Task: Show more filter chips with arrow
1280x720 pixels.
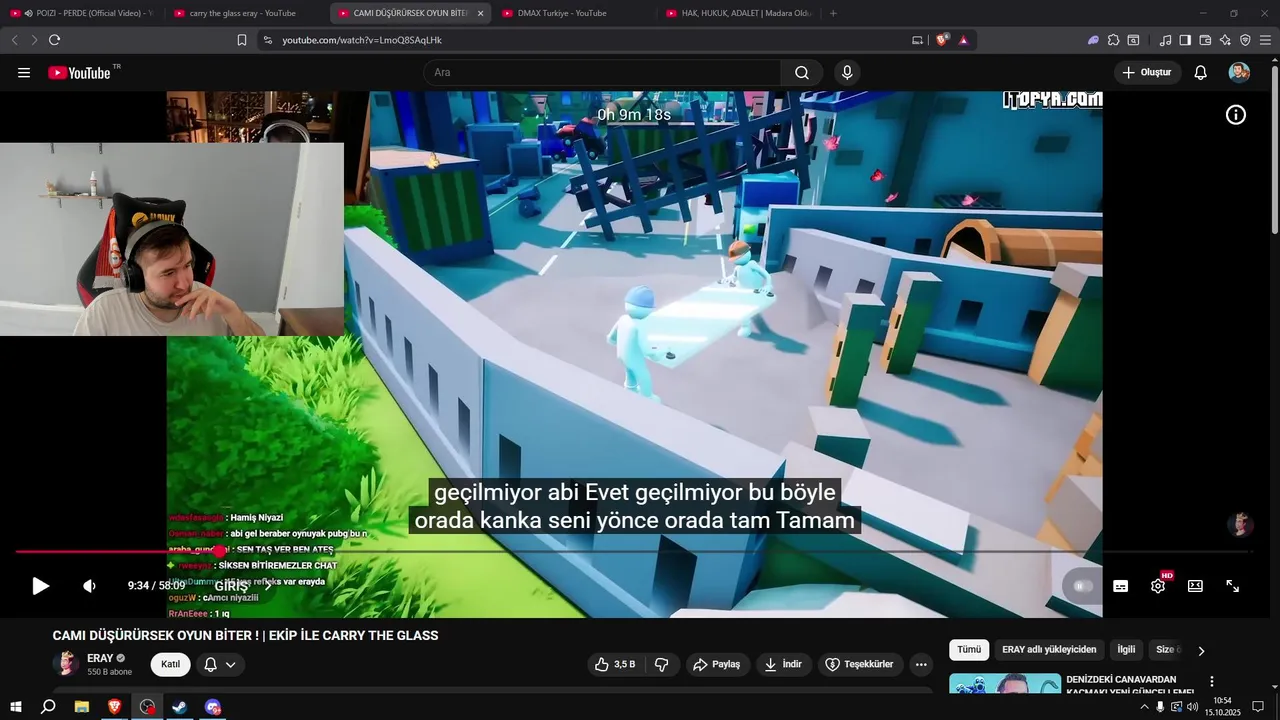Action: point(1201,650)
